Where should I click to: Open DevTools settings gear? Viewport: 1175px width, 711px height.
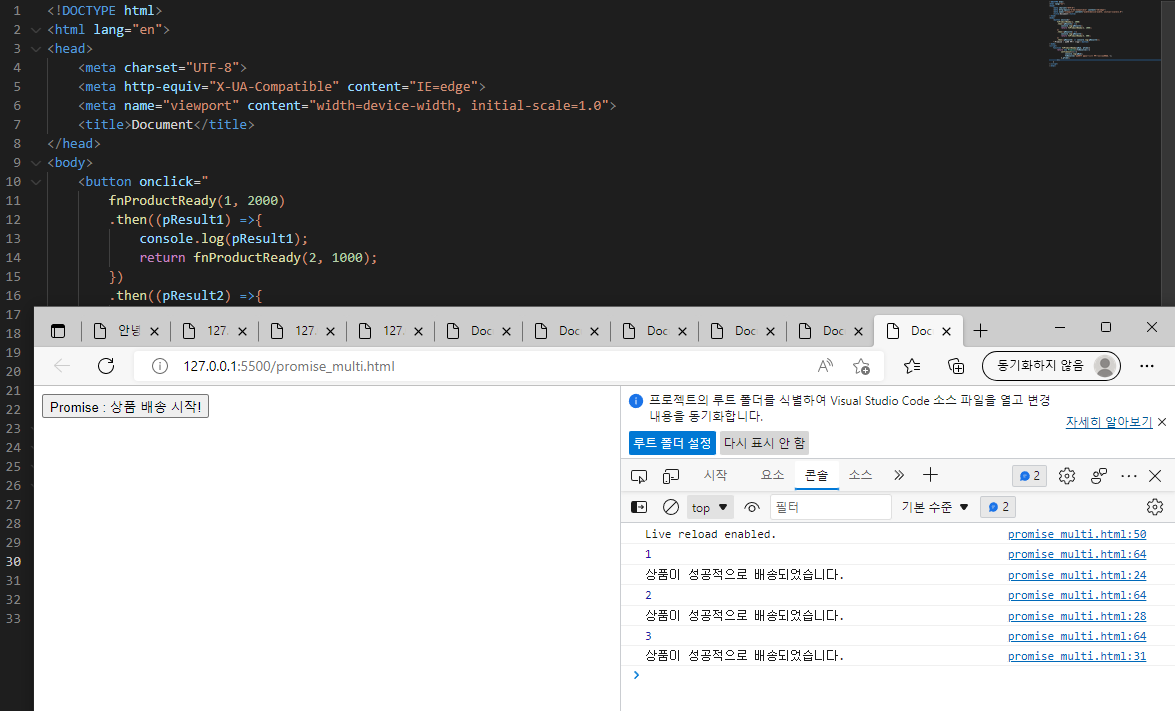pos(1067,476)
